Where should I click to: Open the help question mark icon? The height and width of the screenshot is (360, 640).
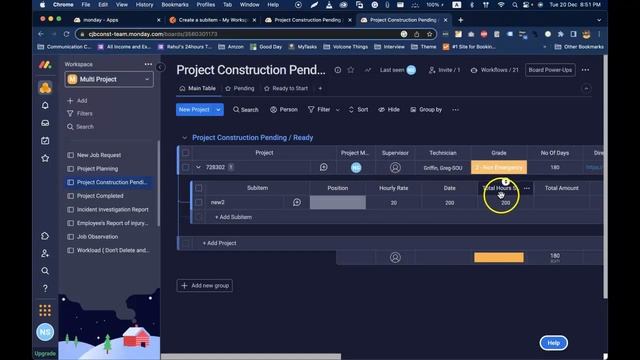click(45, 289)
